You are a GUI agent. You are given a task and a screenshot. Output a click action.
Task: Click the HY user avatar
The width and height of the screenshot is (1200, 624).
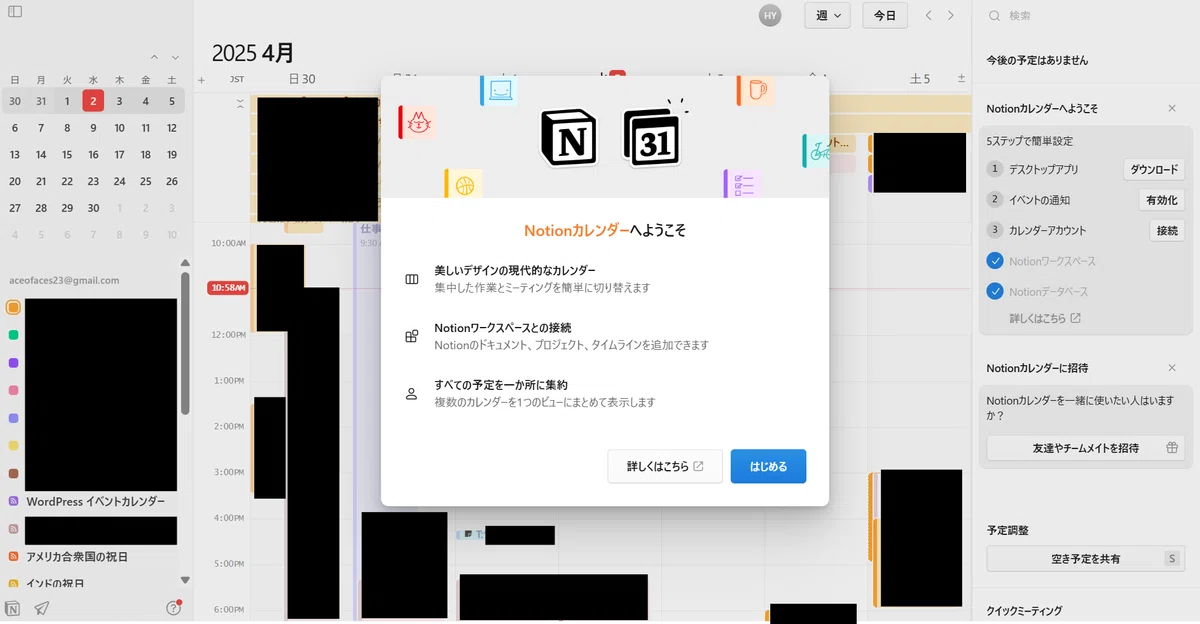click(x=770, y=16)
